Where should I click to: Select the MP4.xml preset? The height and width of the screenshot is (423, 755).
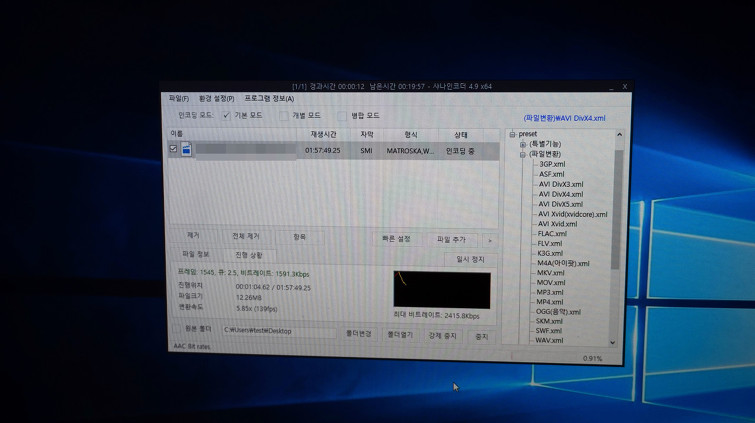point(550,302)
